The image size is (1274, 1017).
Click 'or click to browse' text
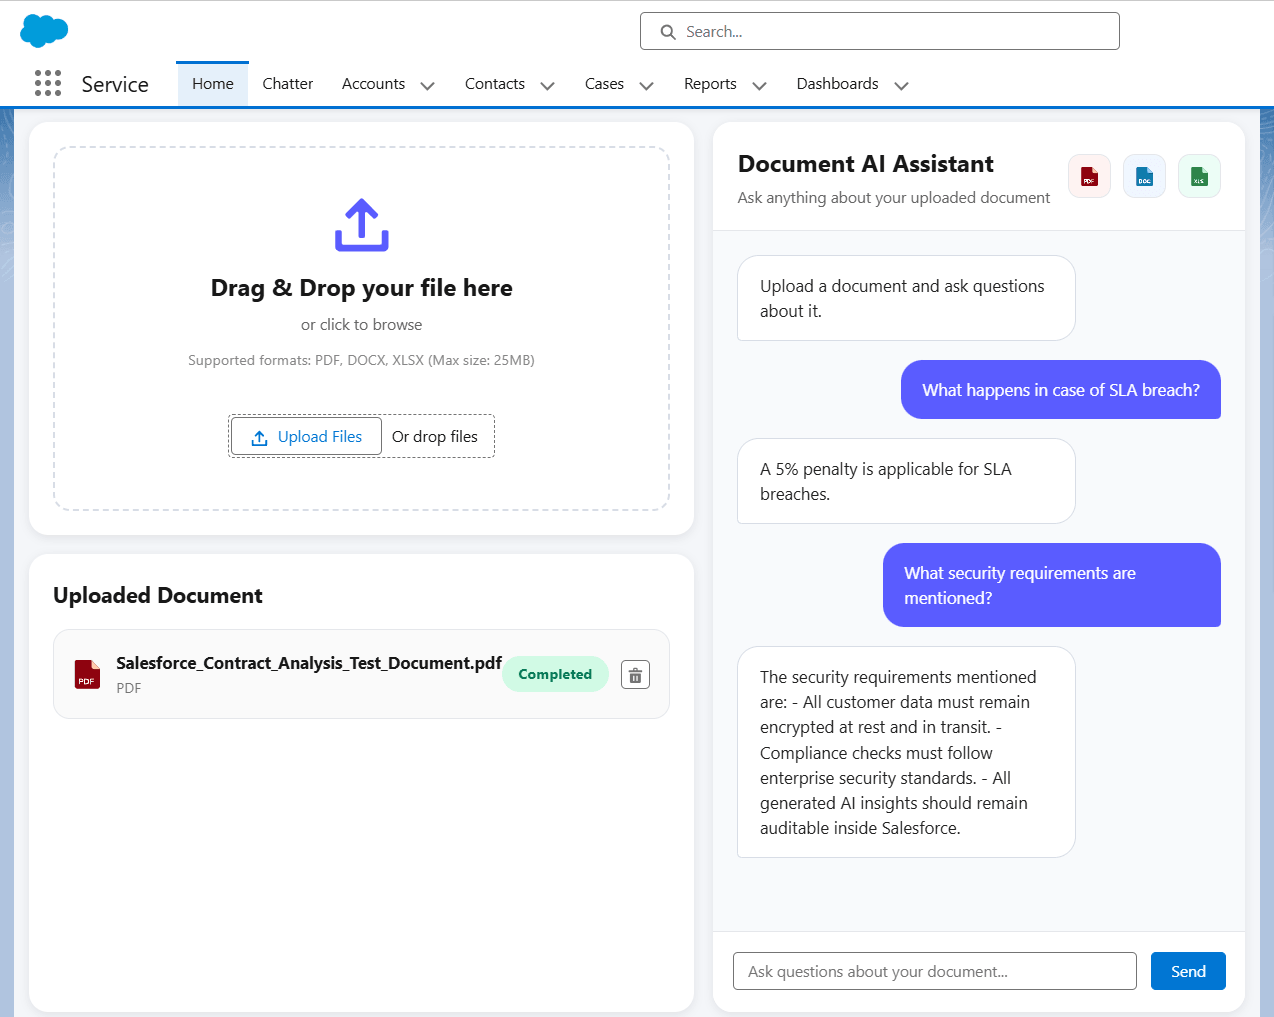(x=362, y=325)
